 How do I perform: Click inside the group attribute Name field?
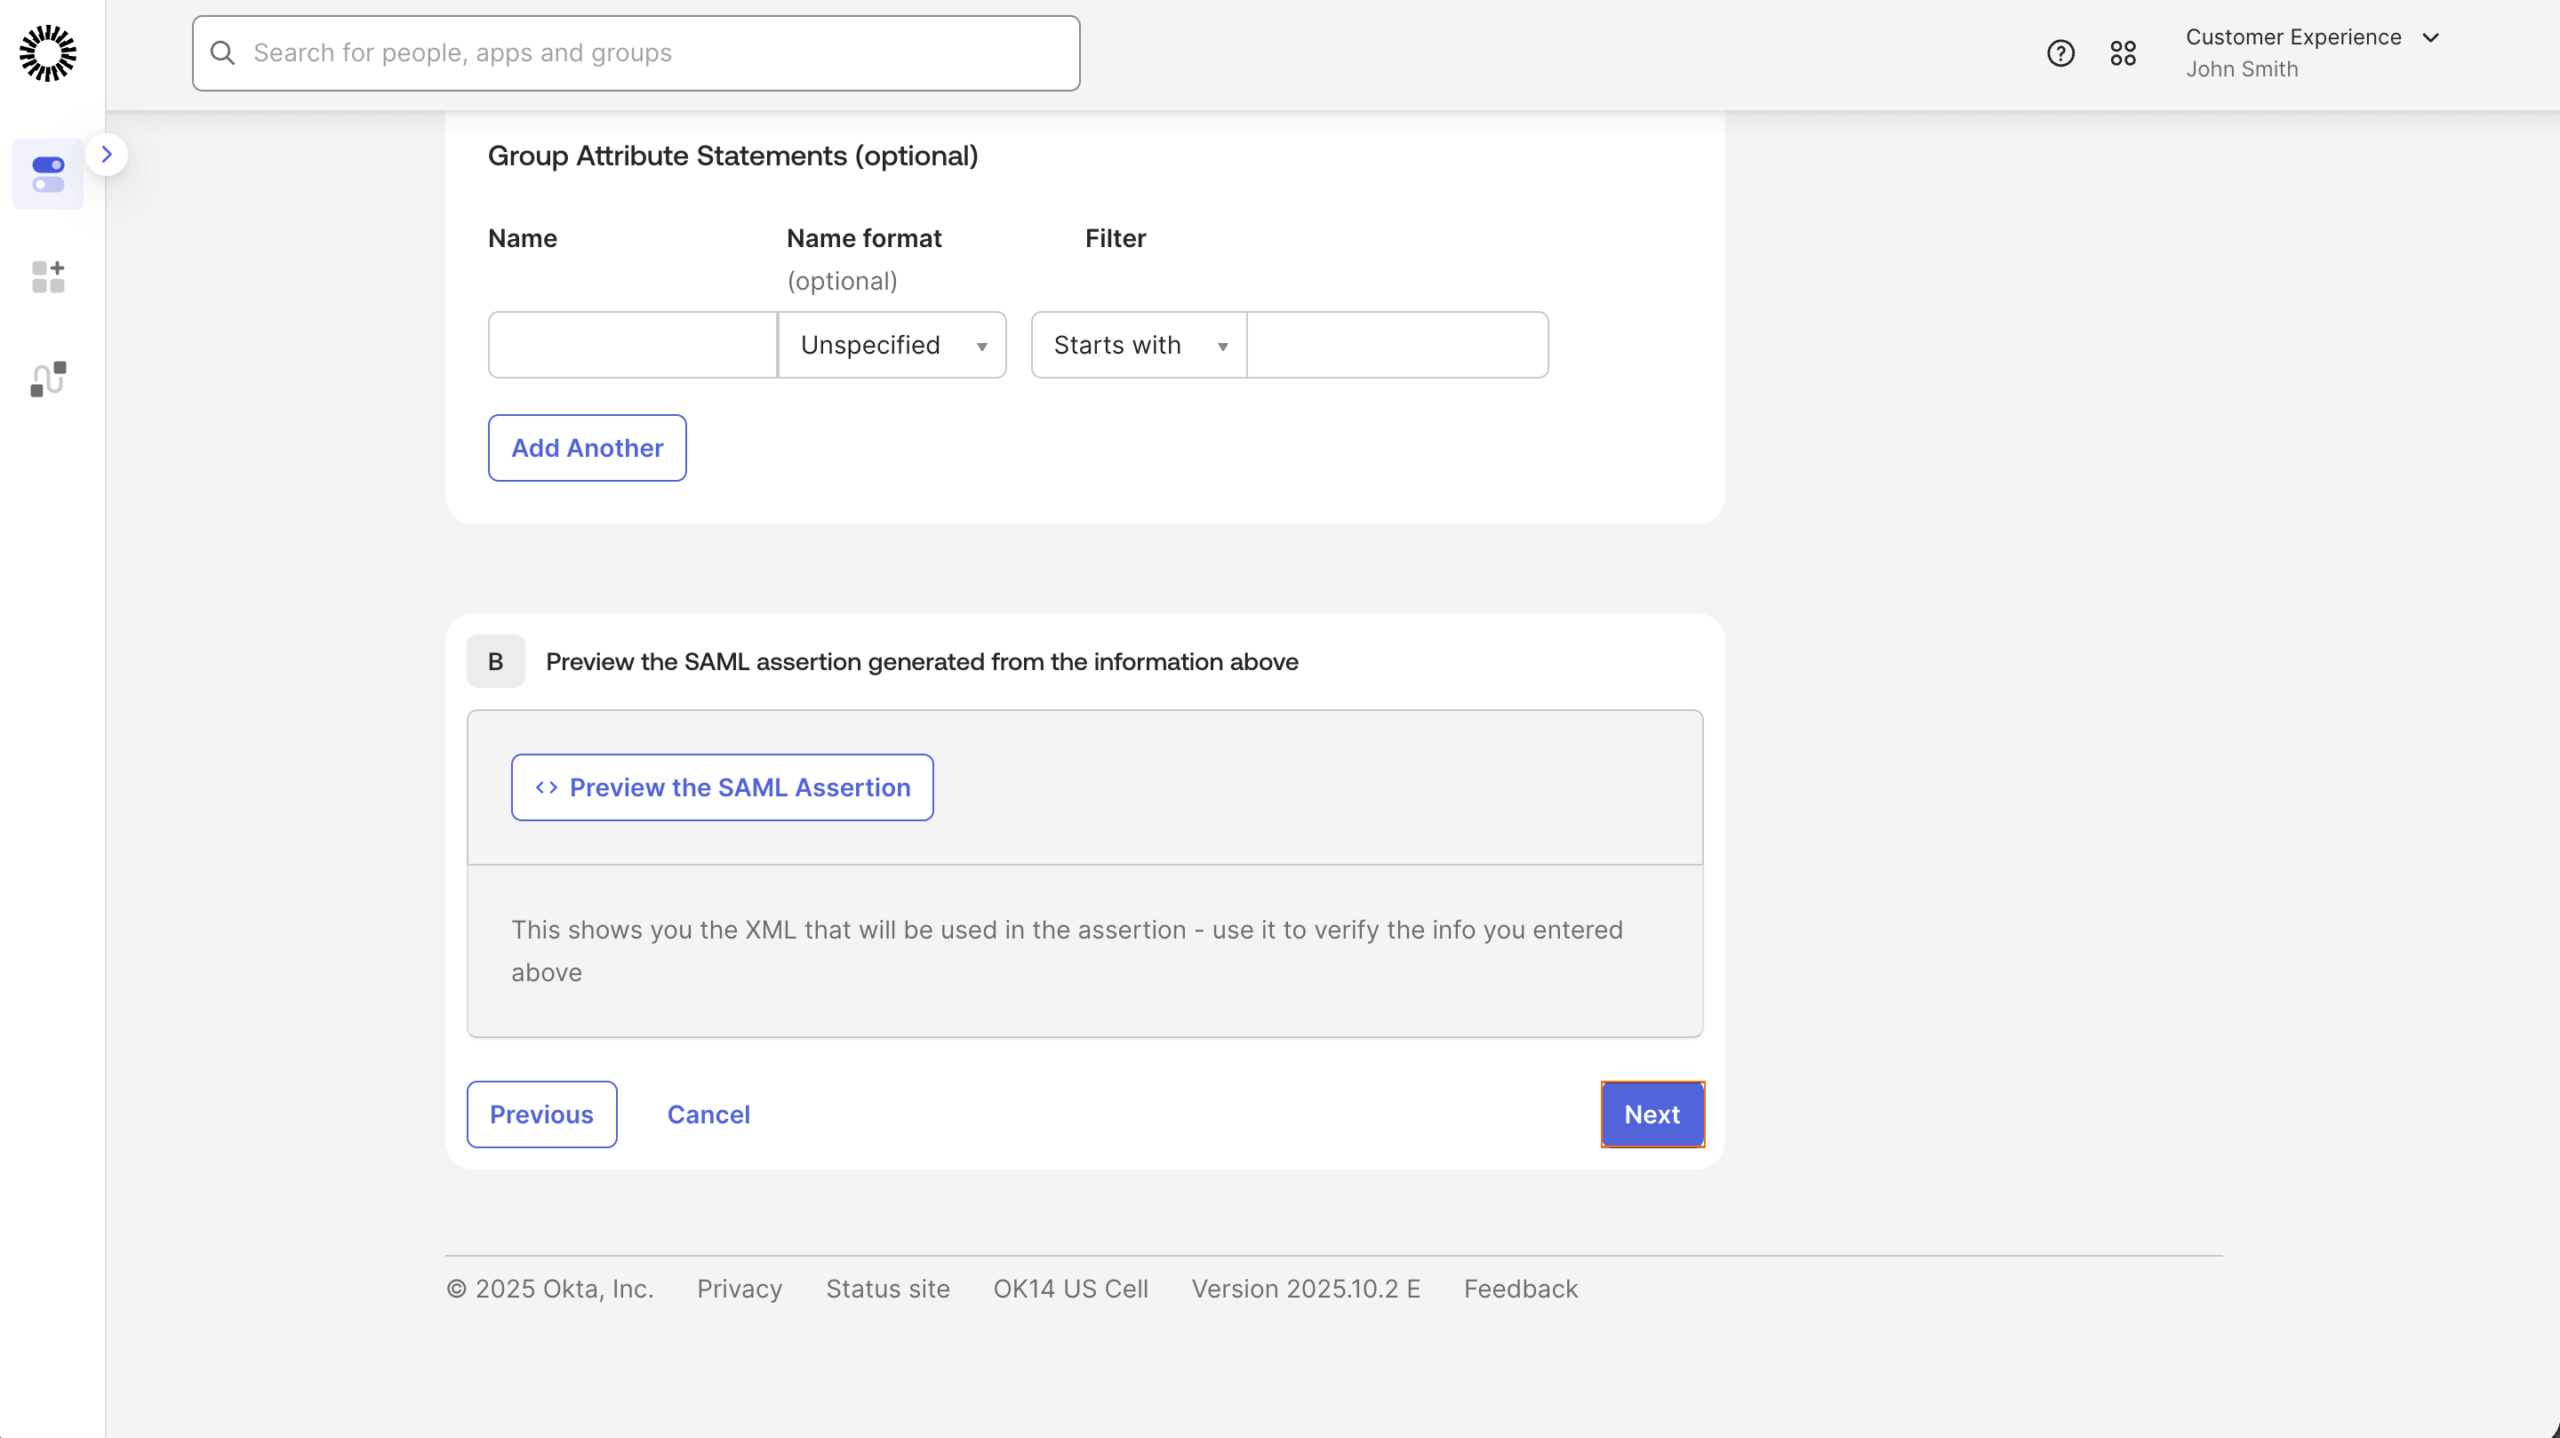click(x=631, y=344)
